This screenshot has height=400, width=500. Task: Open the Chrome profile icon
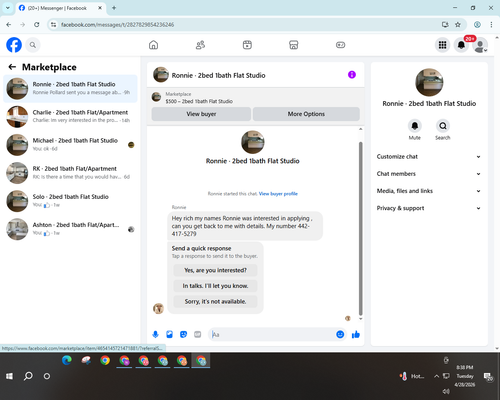pos(477,25)
